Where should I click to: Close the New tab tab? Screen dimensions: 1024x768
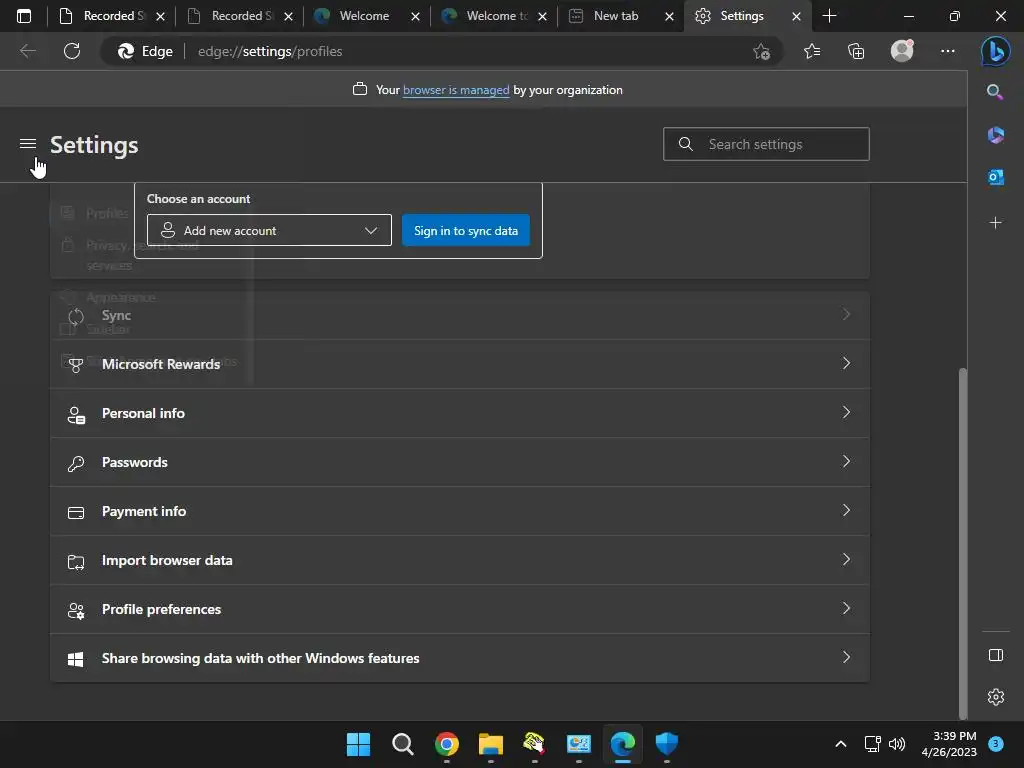point(669,16)
